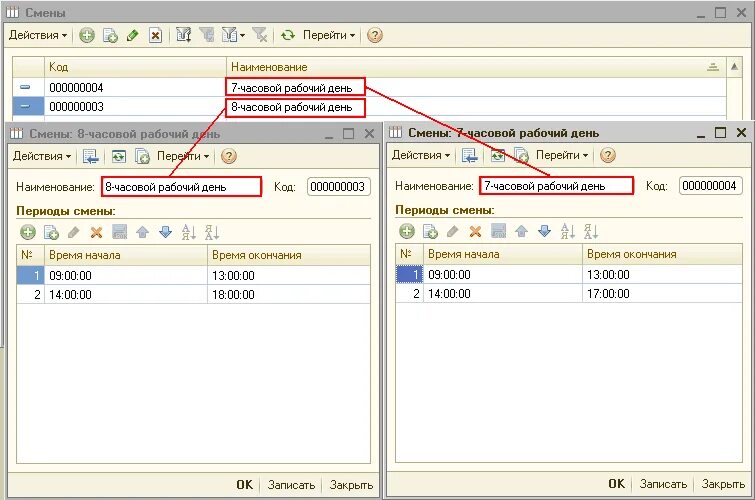Click find-in-list icon in 7-часовой window

[x=469, y=155]
